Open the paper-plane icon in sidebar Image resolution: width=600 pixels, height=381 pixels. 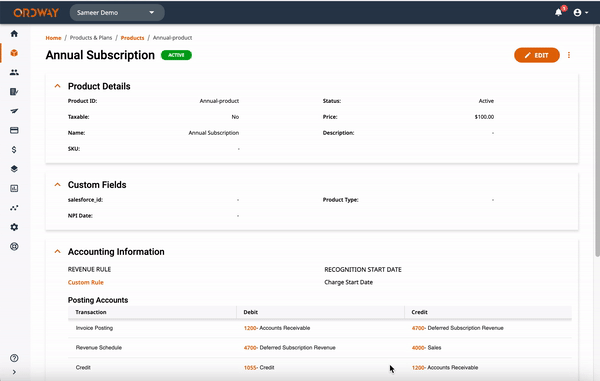[x=14, y=111]
